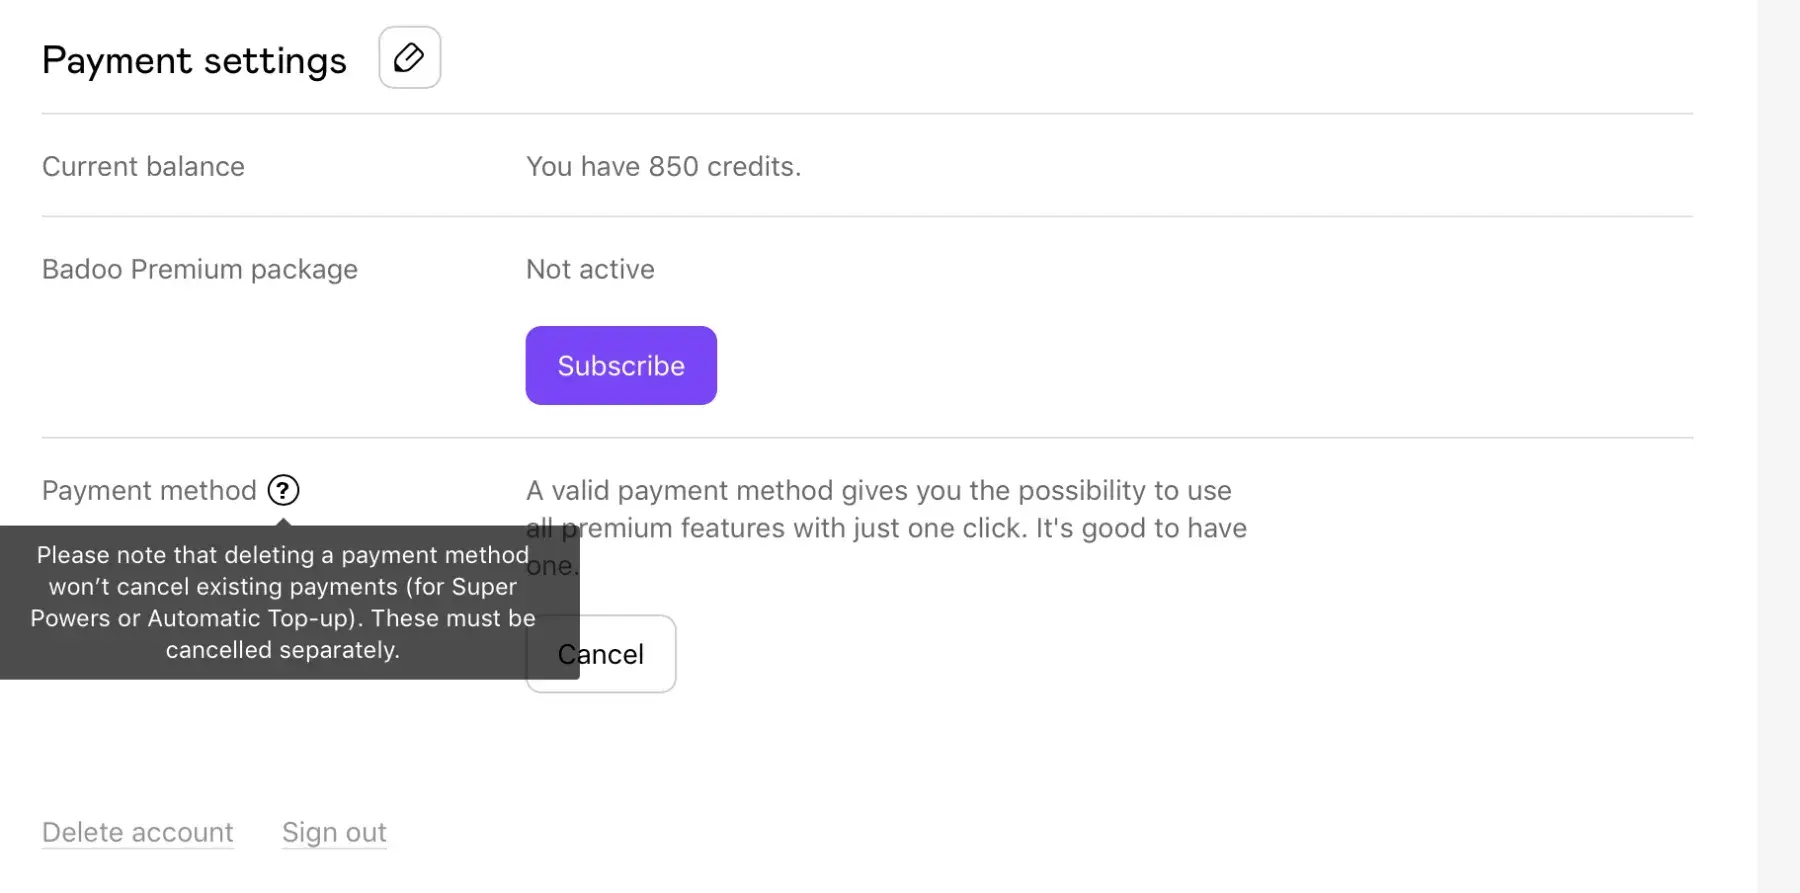Open the Delete account link
The image size is (1800, 893).
pyautogui.click(x=138, y=832)
